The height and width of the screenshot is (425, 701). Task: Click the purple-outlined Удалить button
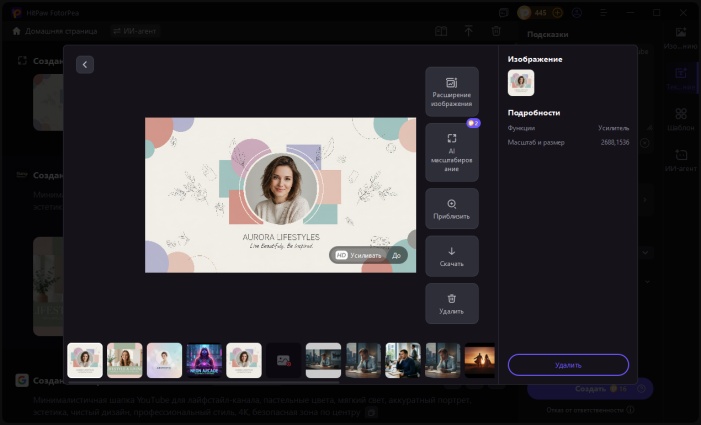coord(568,365)
